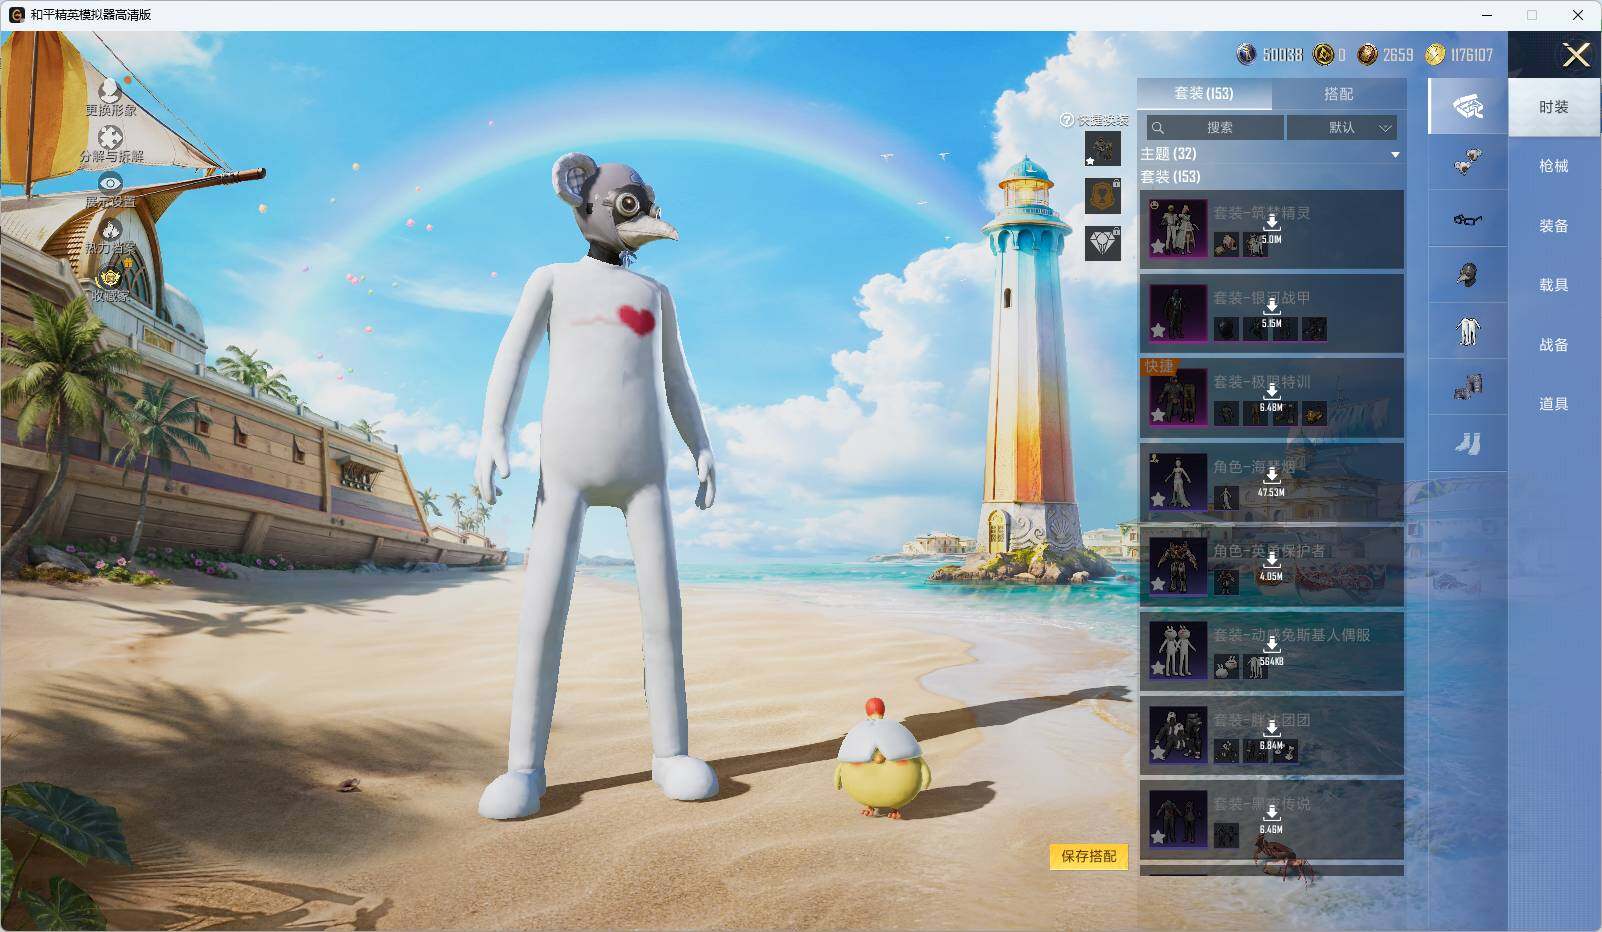Image resolution: width=1602 pixels, height=932 pixels.
Task: Open the 默认 sort dropdown
Action: pos(1342,127)
